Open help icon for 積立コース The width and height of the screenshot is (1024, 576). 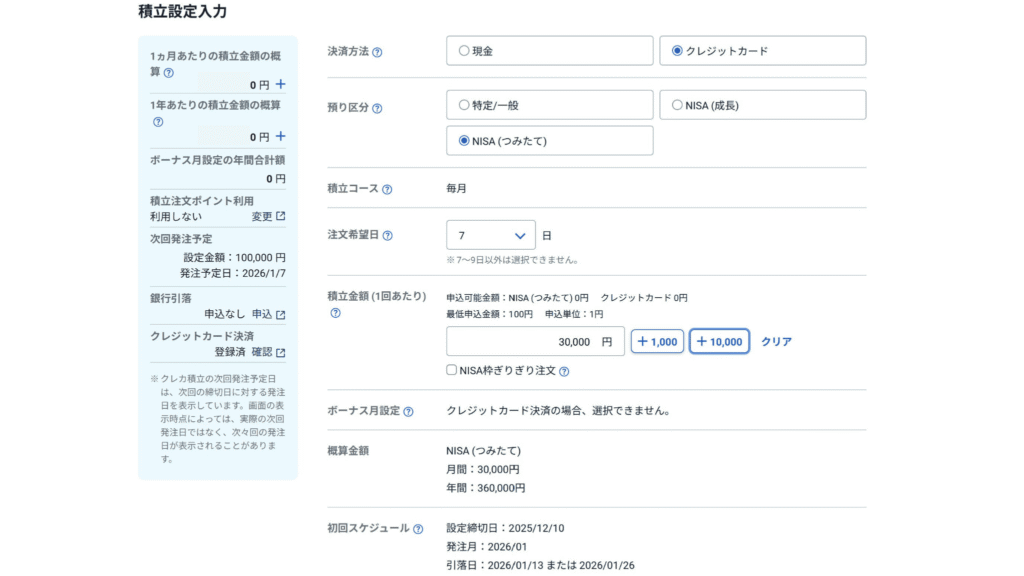coord(387,189)
